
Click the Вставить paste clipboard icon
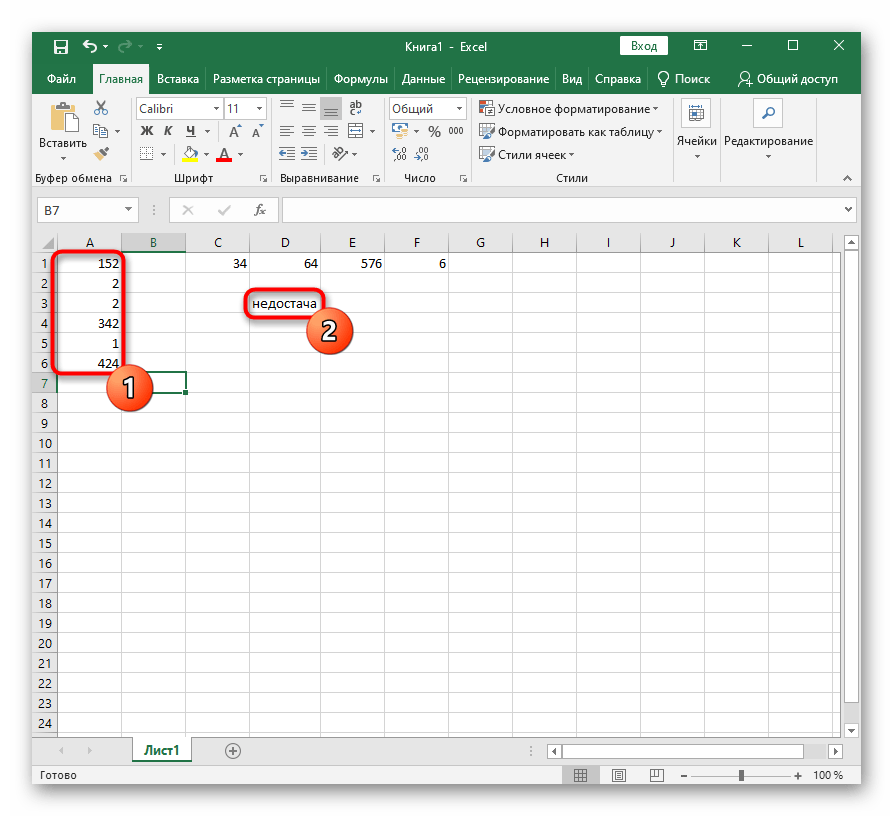point(63,118)
